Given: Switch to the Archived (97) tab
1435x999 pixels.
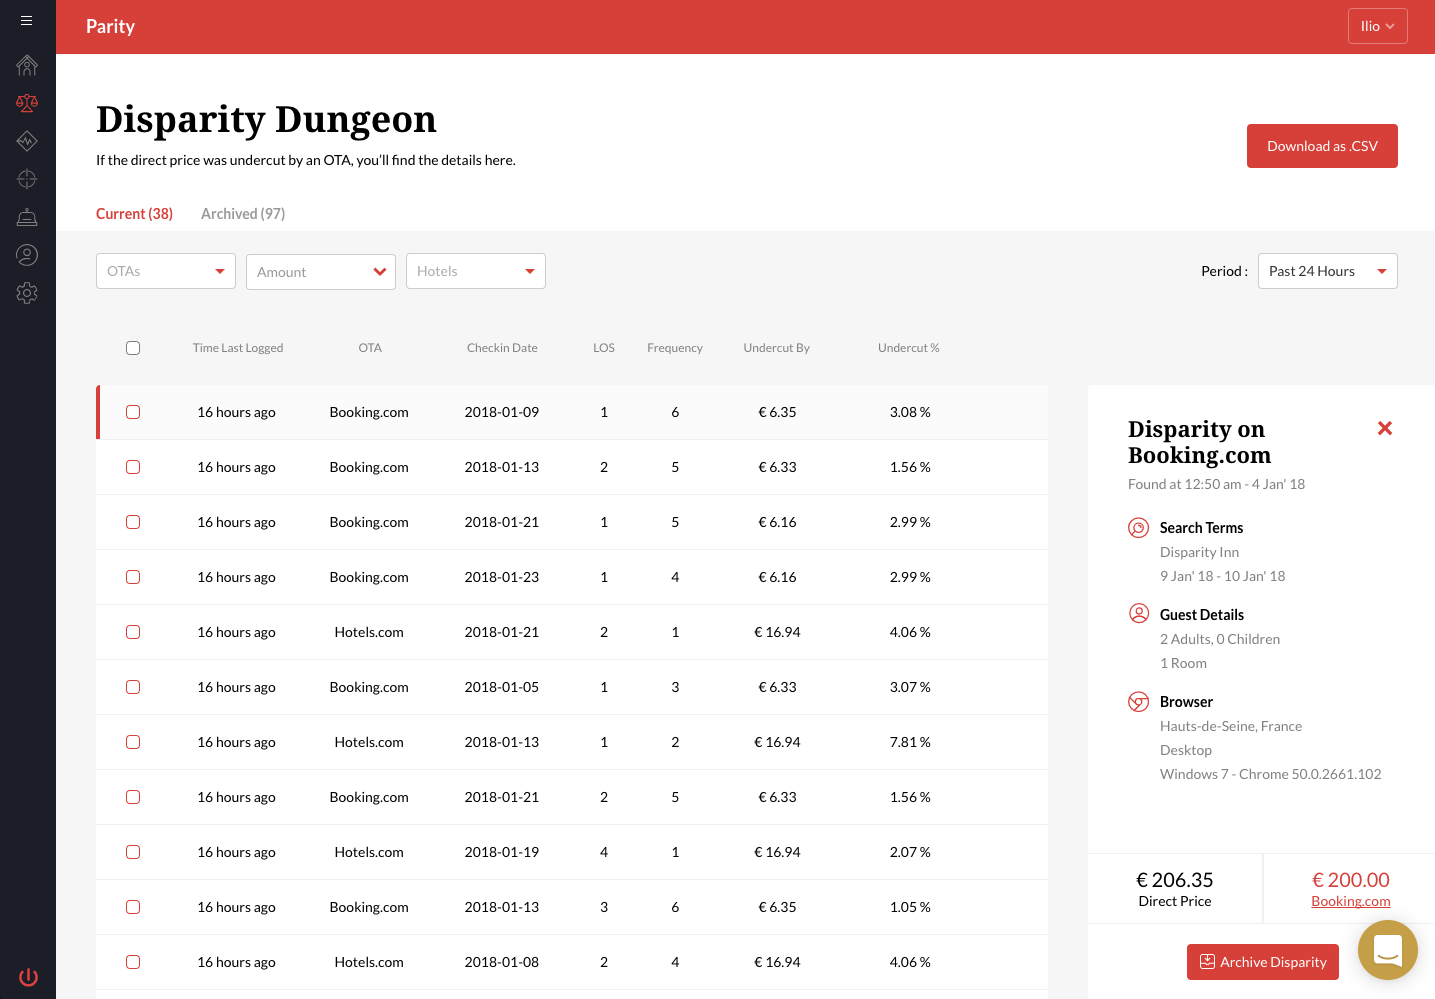Looking at the screenshot, I should [243, 214].
